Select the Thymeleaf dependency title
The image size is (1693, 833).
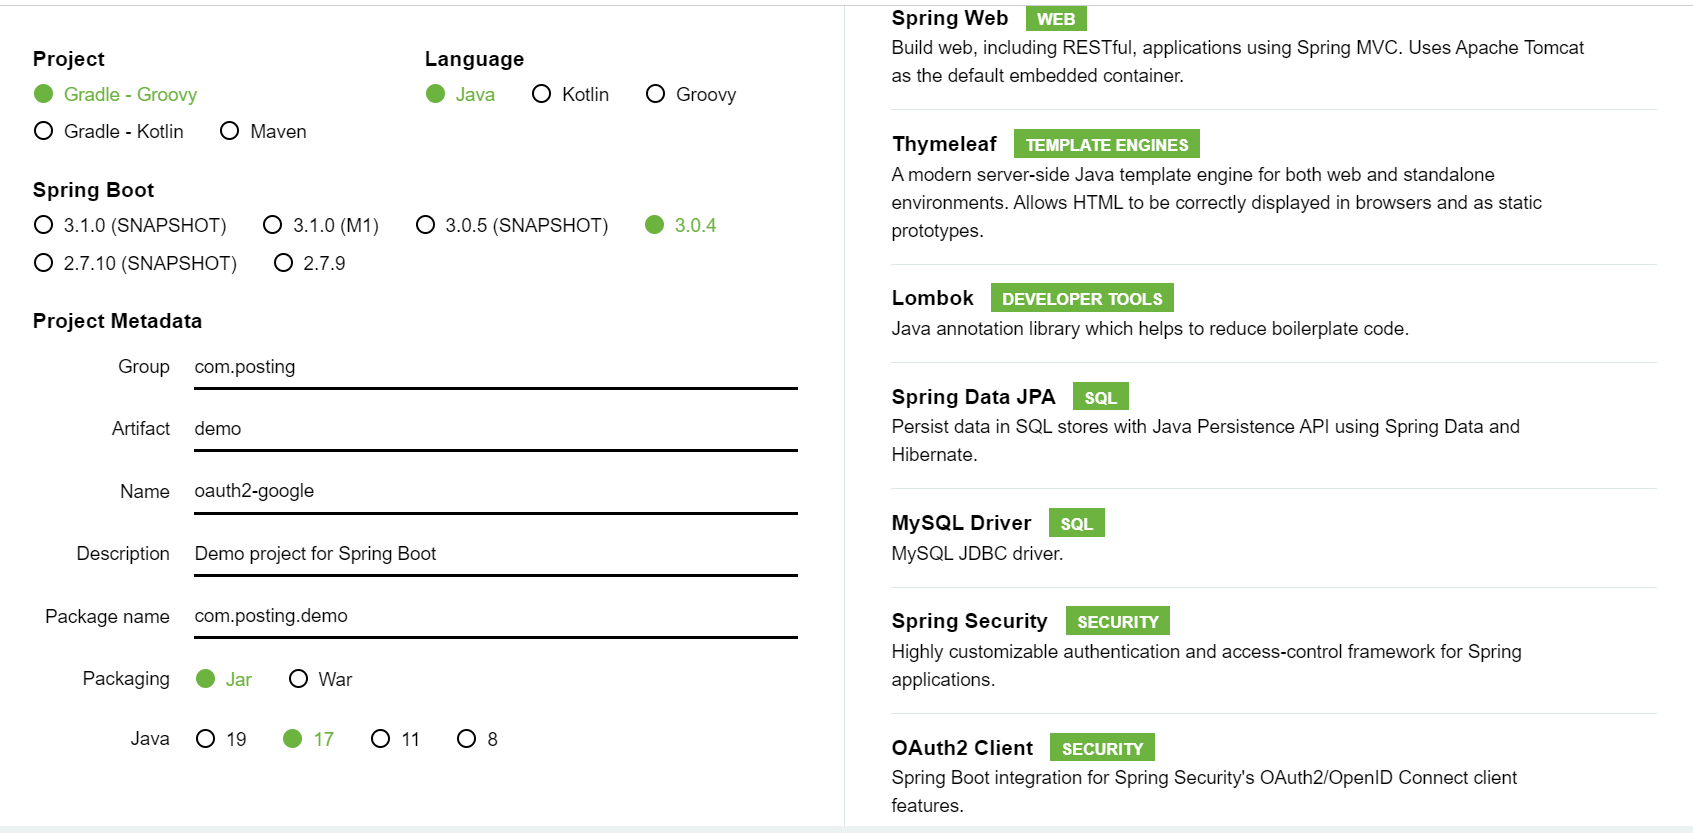(944, 144)
